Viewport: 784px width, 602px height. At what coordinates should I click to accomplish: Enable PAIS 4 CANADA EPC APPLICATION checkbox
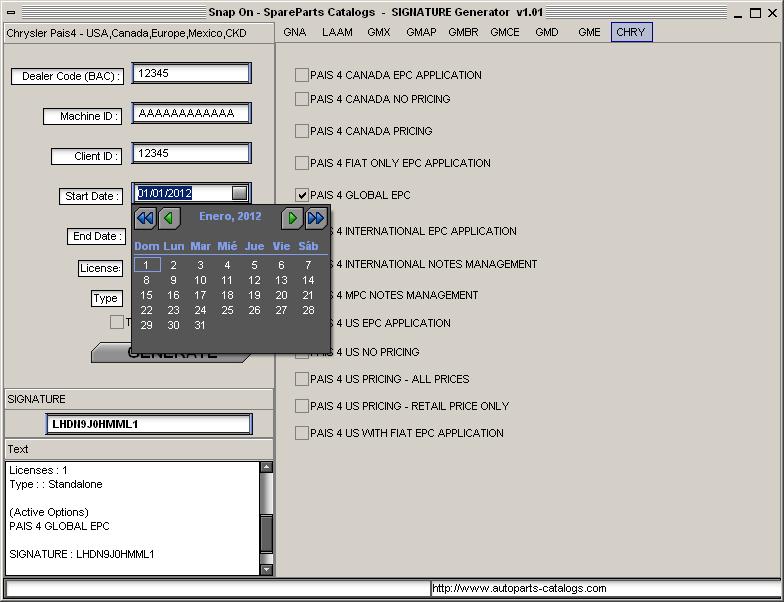[302, 75]
